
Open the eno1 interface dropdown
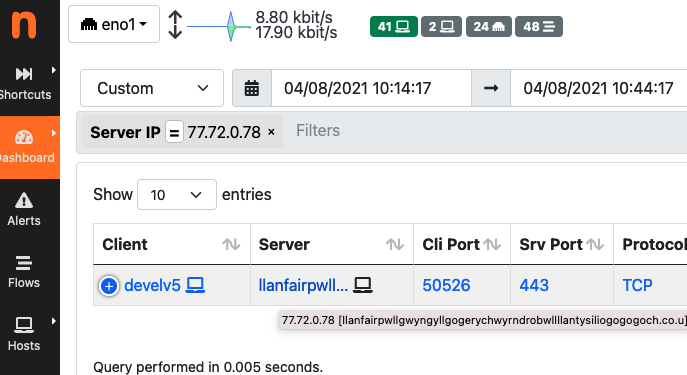click(114, 24)
